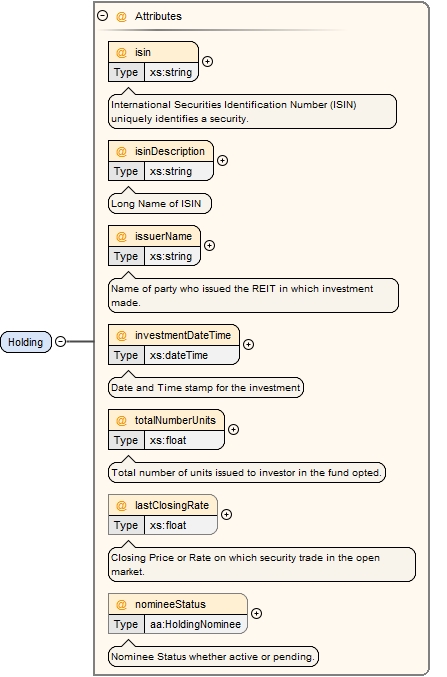Screen dimensions: 447x677
Task: Collapse the Attributes group with minus icon
Action: coord(102,16)
